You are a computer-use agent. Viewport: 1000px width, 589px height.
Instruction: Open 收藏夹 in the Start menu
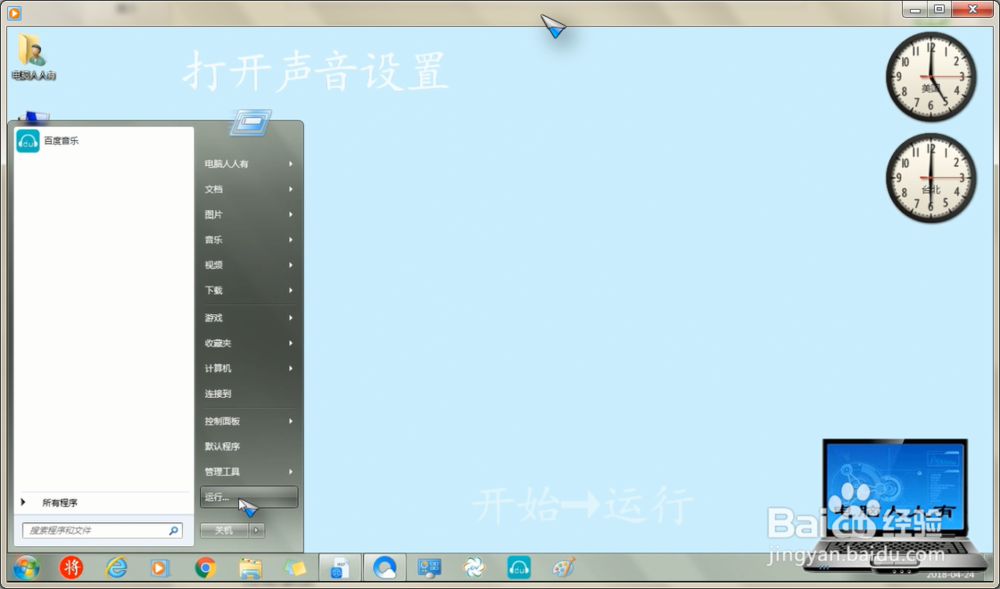(x=249, y=343)
